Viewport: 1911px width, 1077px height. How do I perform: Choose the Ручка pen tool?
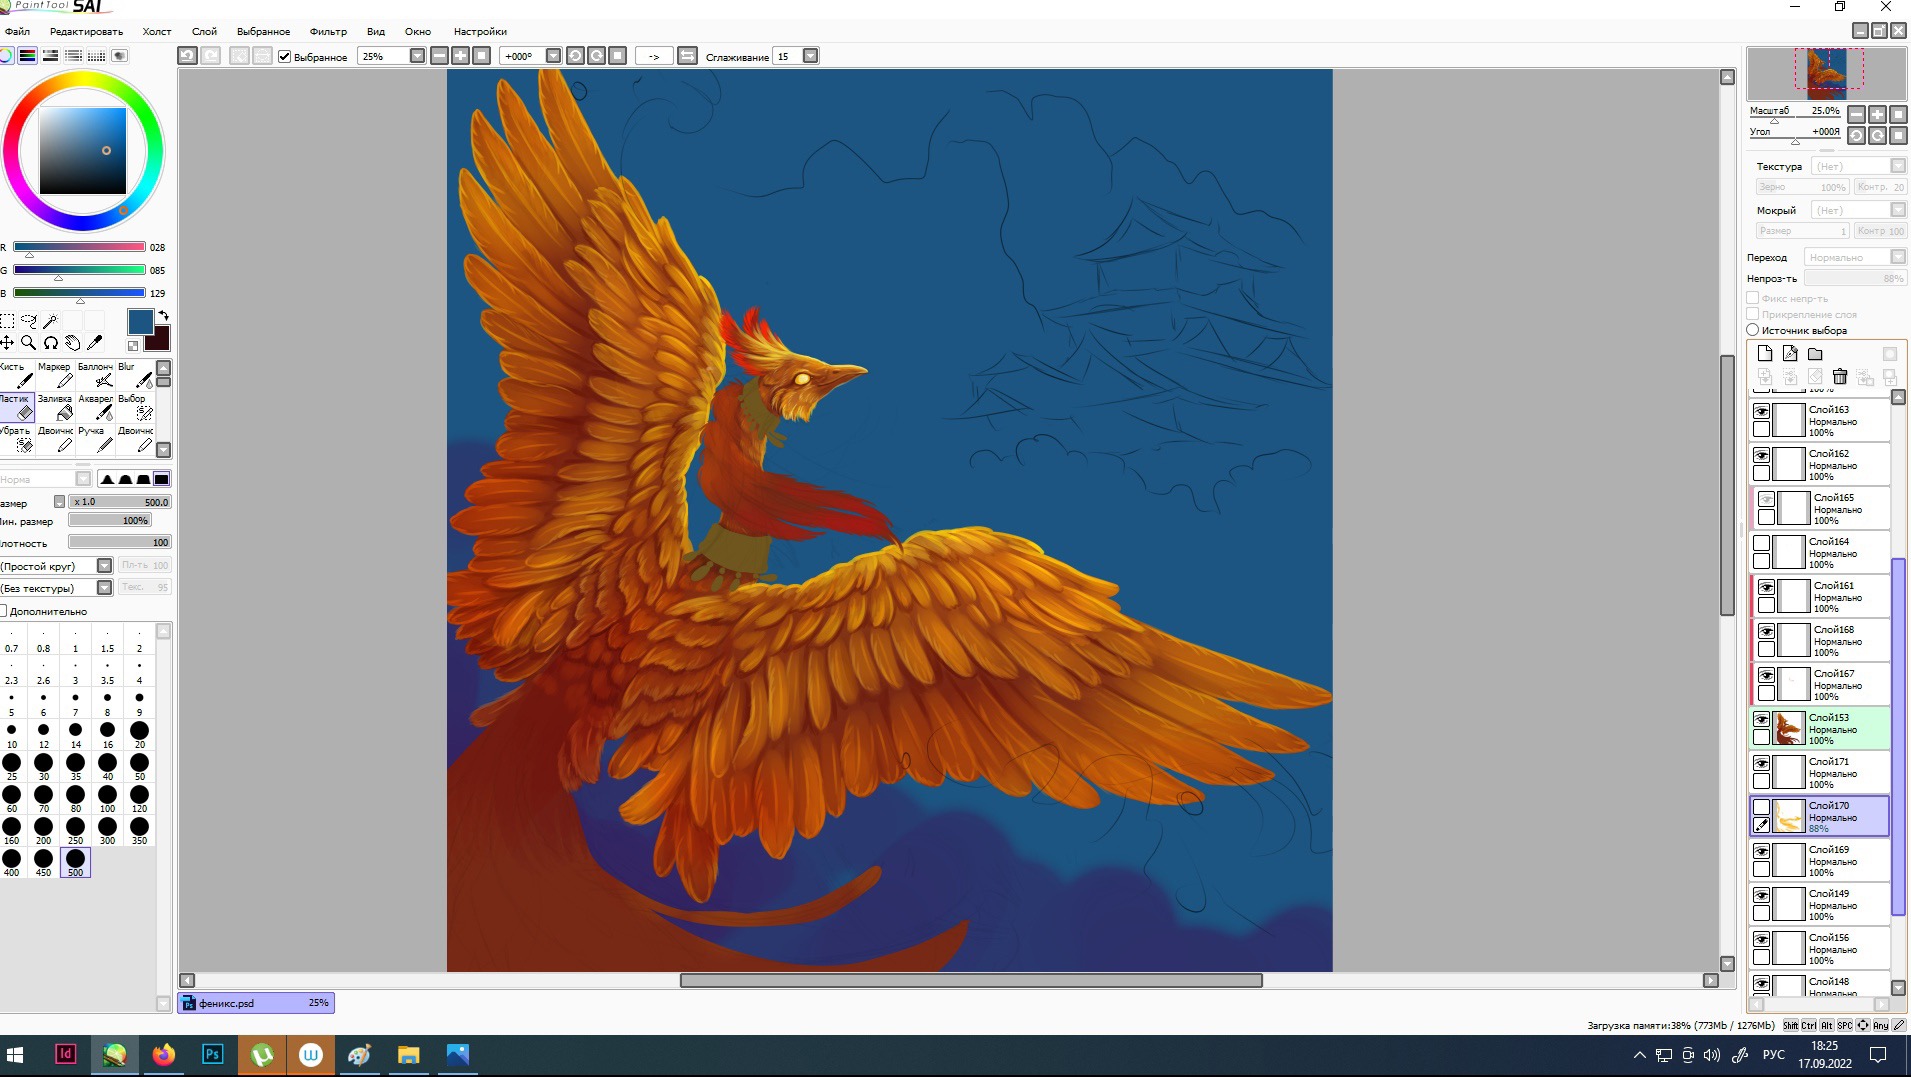click(96, 439)
